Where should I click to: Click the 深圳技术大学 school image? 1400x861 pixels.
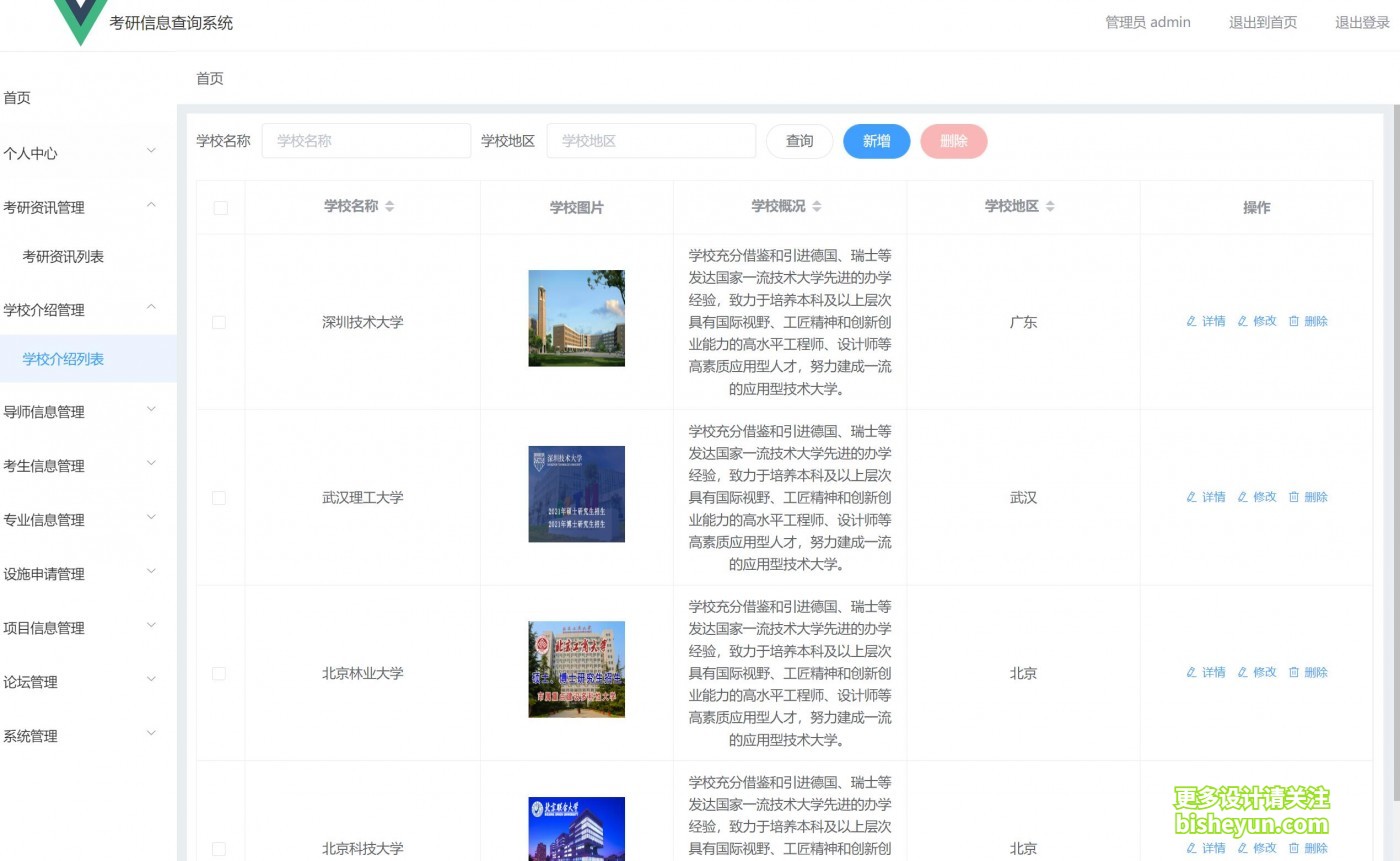pyautogui.click(x=577, y=318)
